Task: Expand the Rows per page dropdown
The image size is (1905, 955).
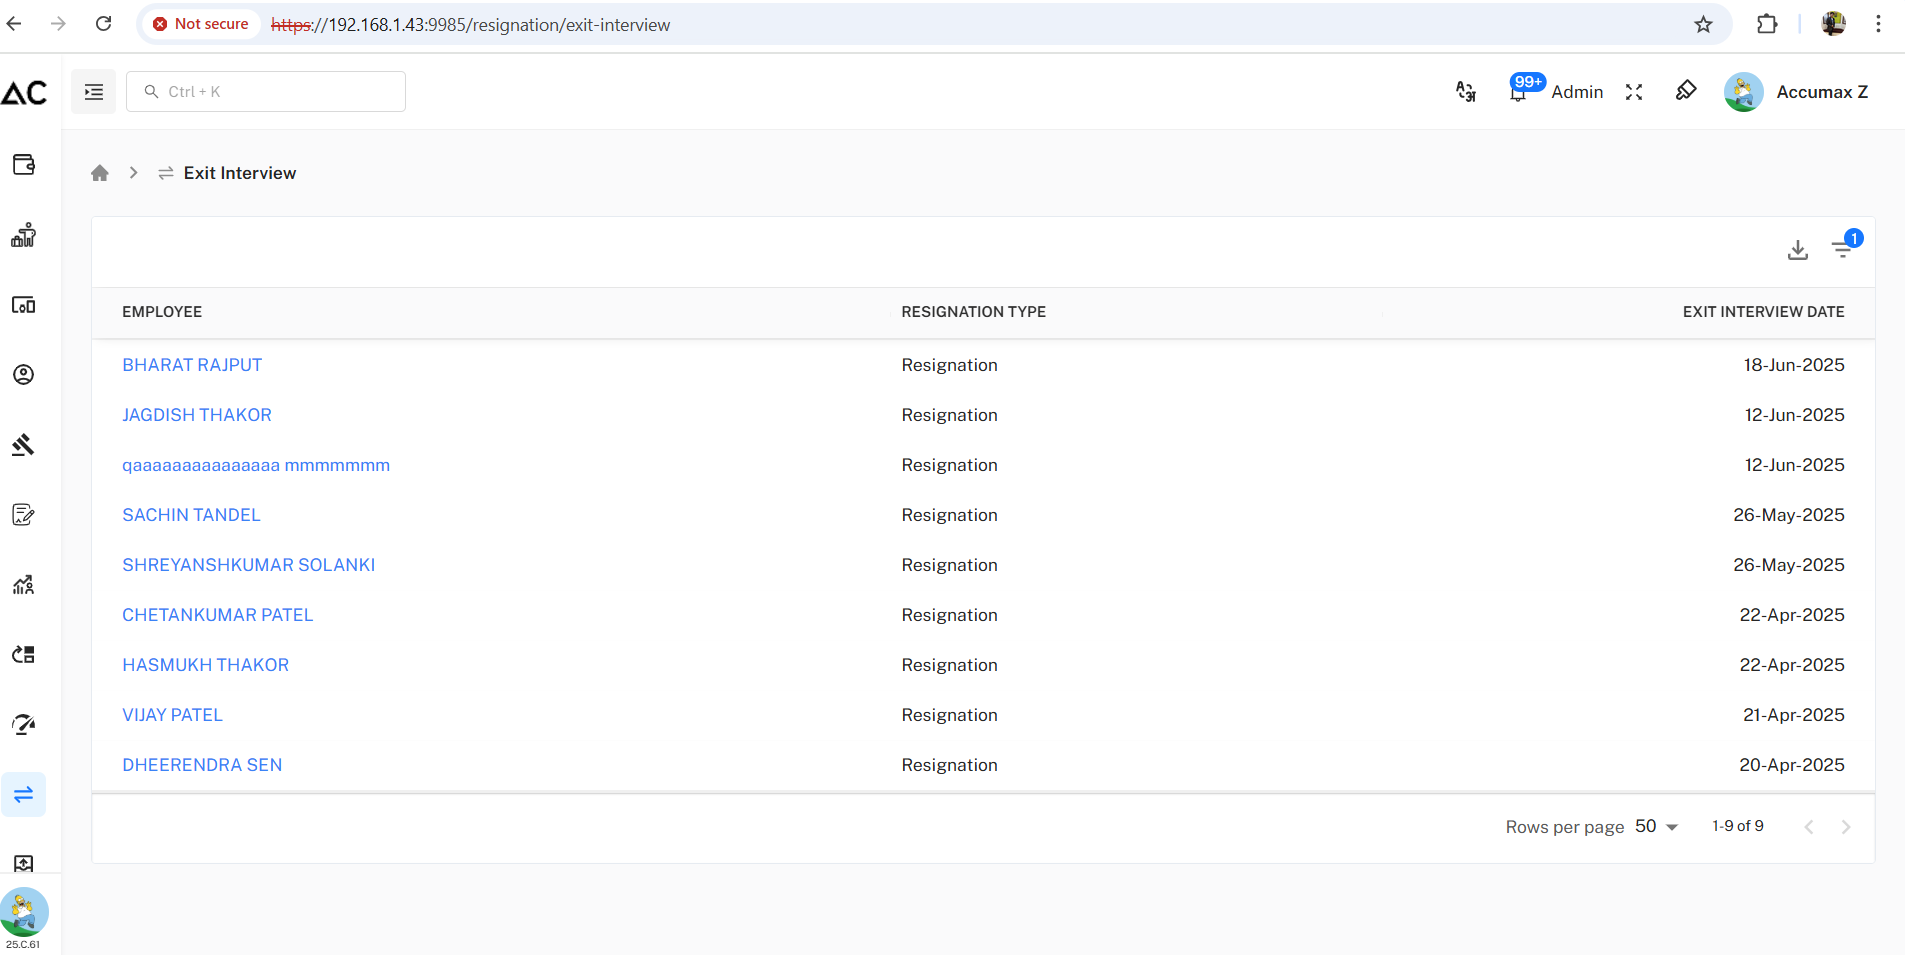Action: 1657,827
